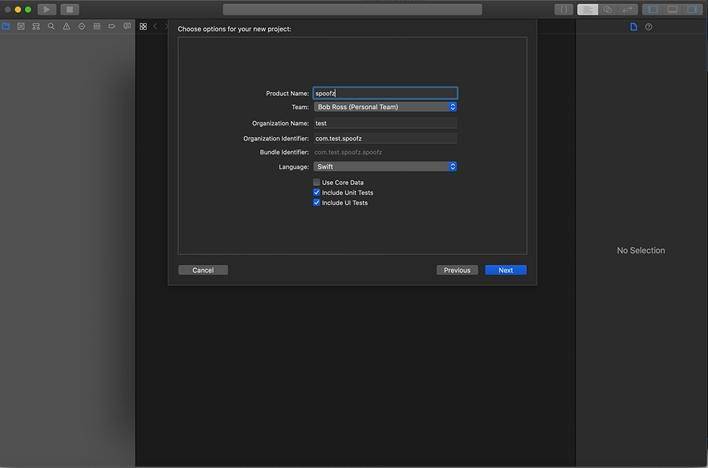Image resolution: width=708 pixels, height=468 pixels.
Task: Click the Library curly braces button
Action: 564,9
